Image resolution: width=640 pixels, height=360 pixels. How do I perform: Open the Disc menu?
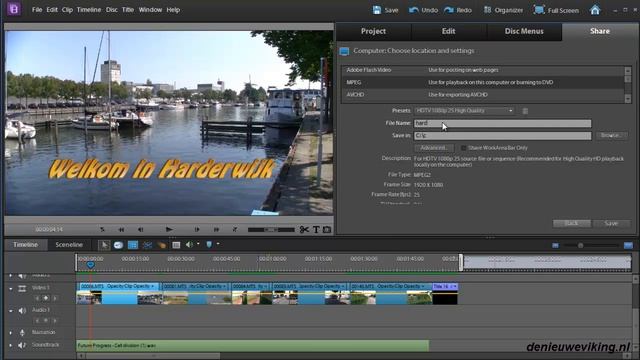[x=111, y=10]
